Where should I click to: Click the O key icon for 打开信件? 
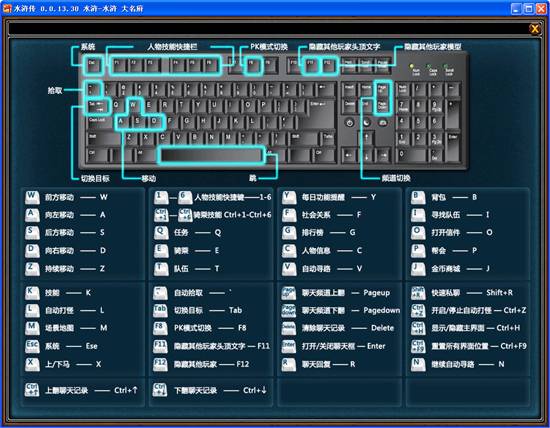(418, 233)
